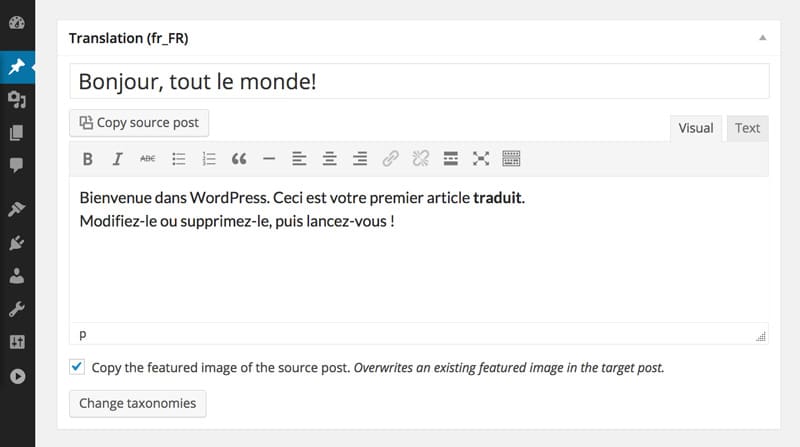This screenshot has height=447, width=800.
Task: Open the Pages sidebar icon
Action: click(x=16, y=133)
